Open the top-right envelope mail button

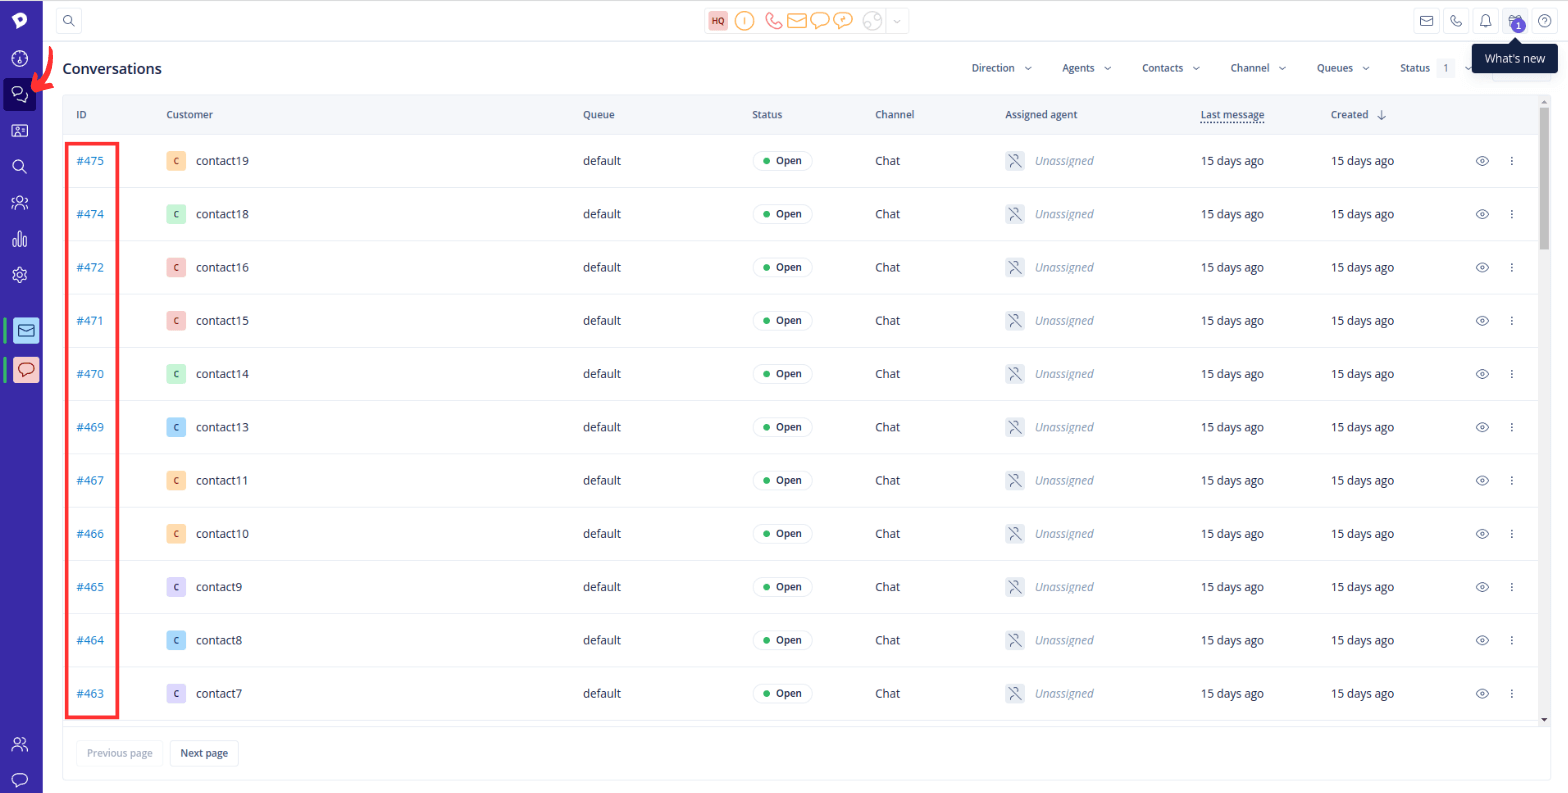[x=1426, y=20]
